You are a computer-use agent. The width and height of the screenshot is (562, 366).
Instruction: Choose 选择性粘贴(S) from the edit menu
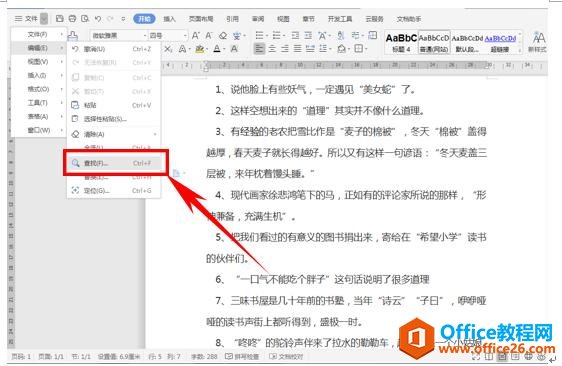pyautogui.click(x=114, y=119)
